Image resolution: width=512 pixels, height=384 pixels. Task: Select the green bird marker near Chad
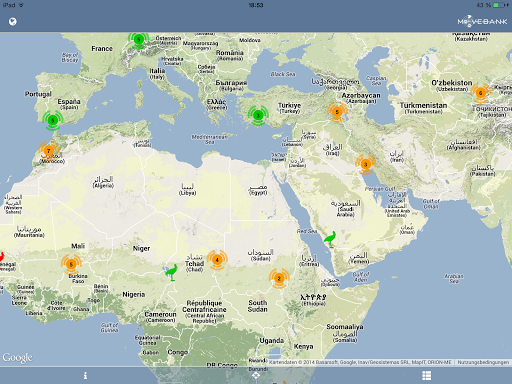(x=172, y=272)
